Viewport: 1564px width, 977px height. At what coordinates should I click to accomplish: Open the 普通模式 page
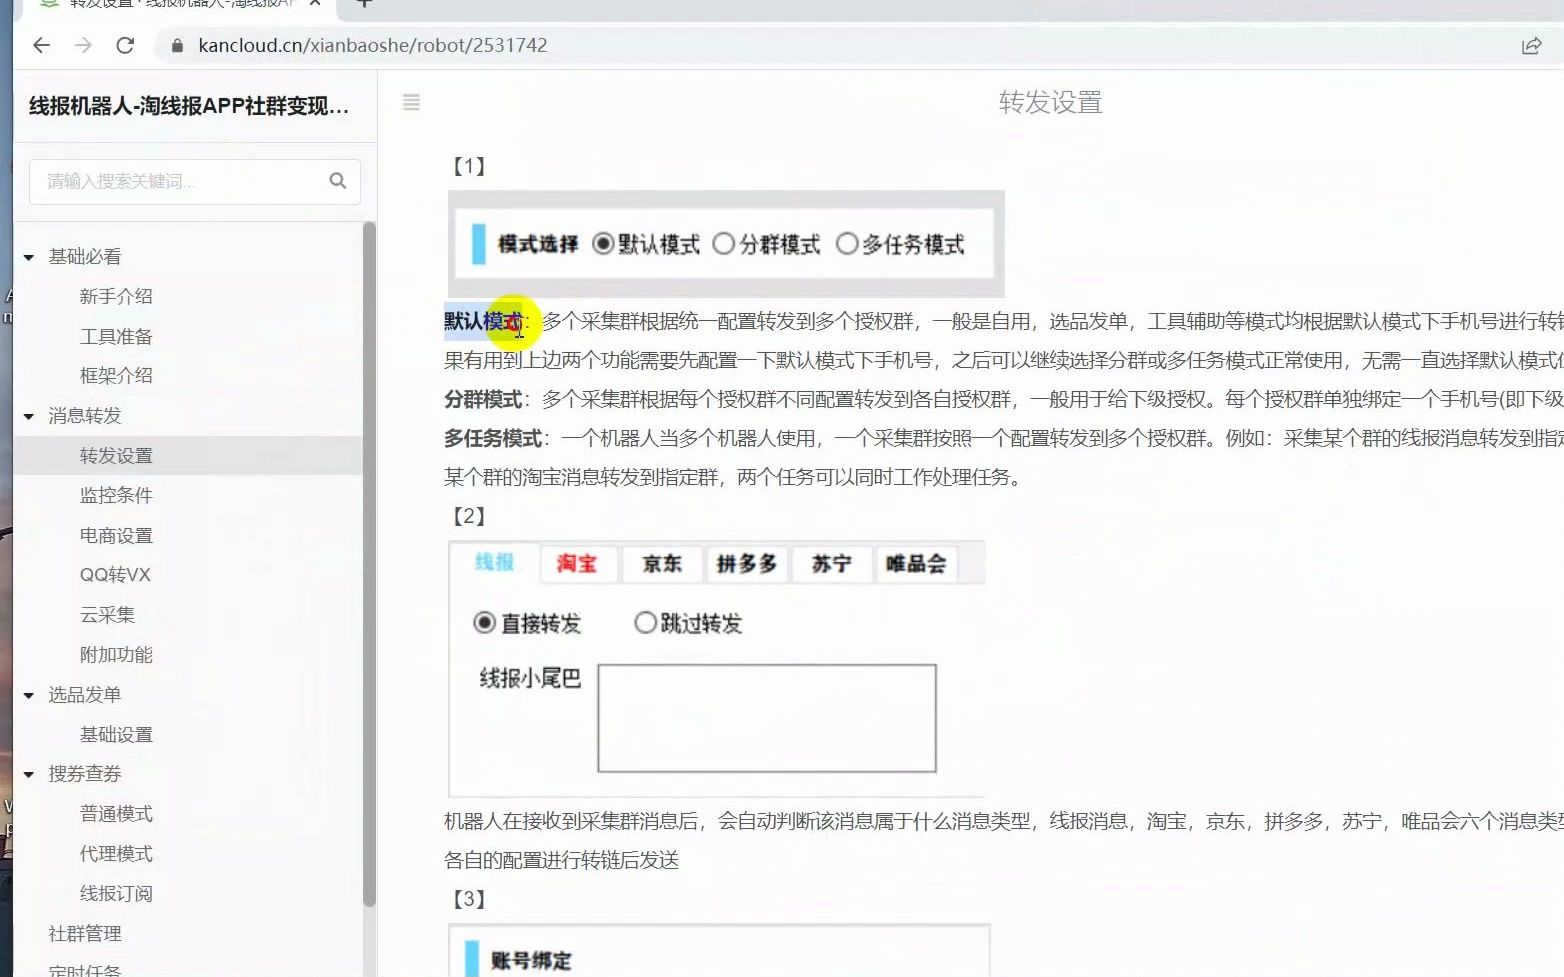(116, 813)
